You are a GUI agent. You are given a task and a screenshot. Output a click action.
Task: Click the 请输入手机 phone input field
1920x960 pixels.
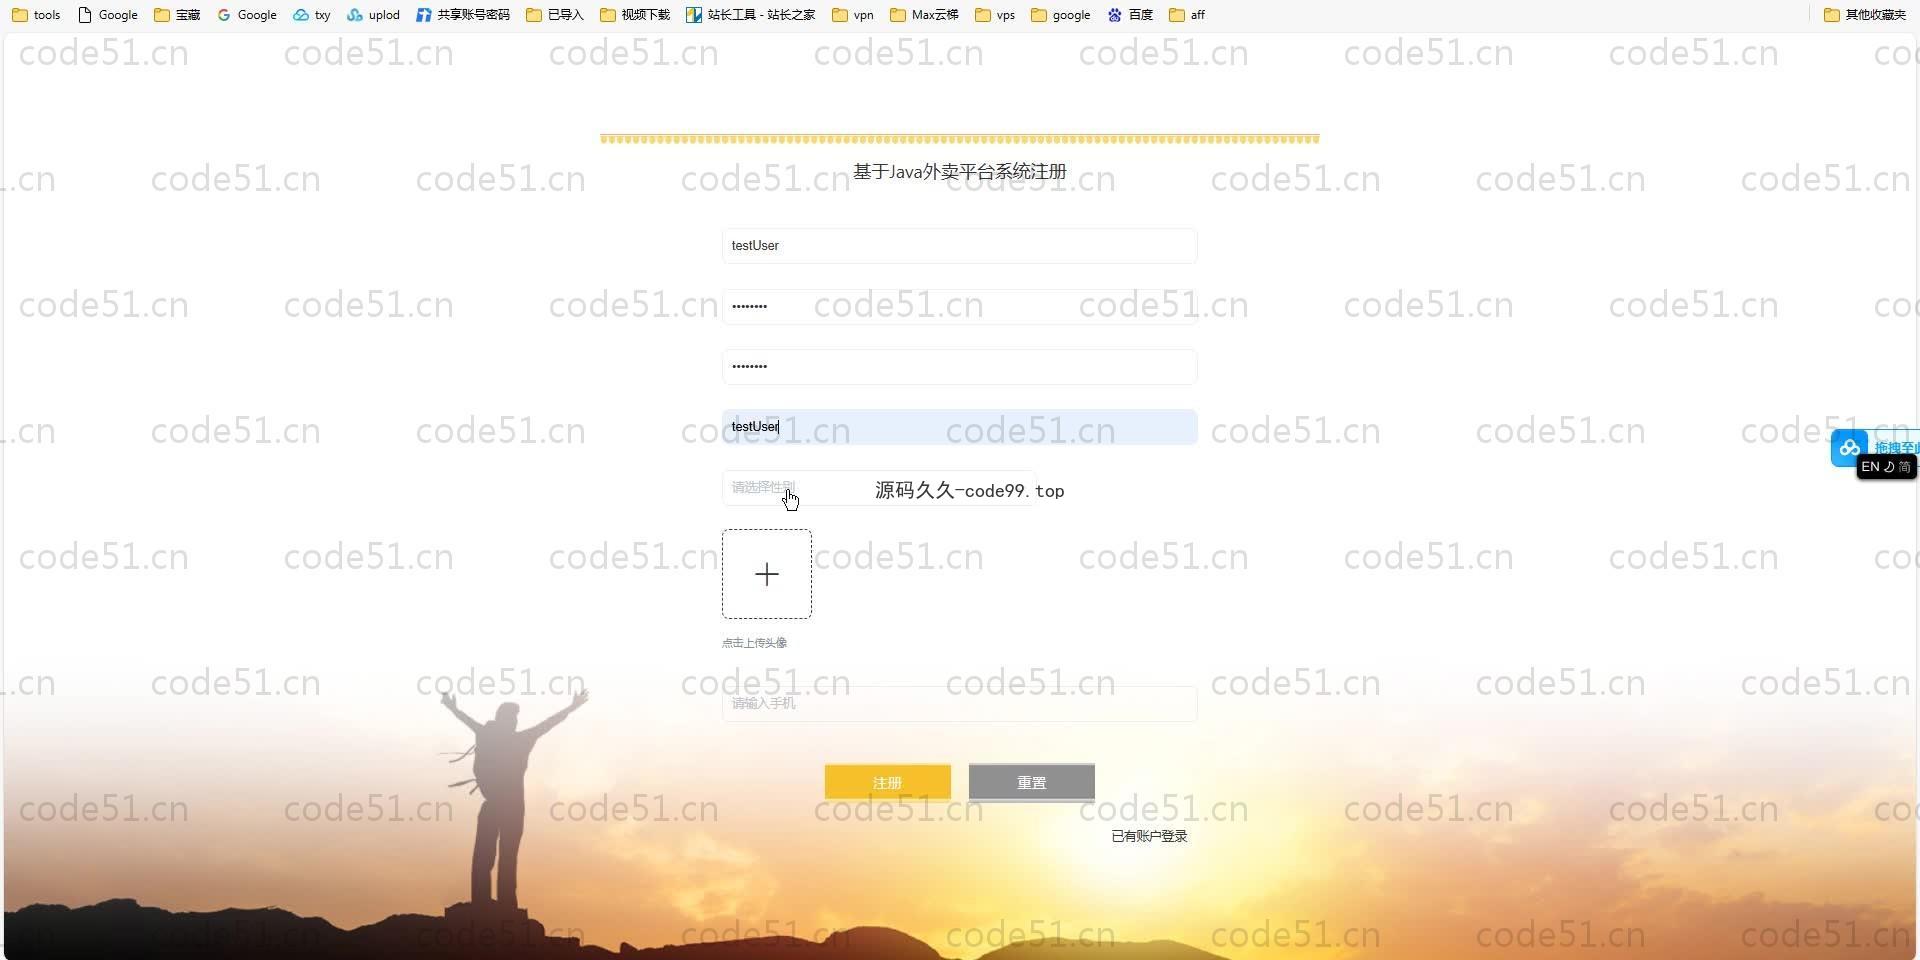click(959, 704)
